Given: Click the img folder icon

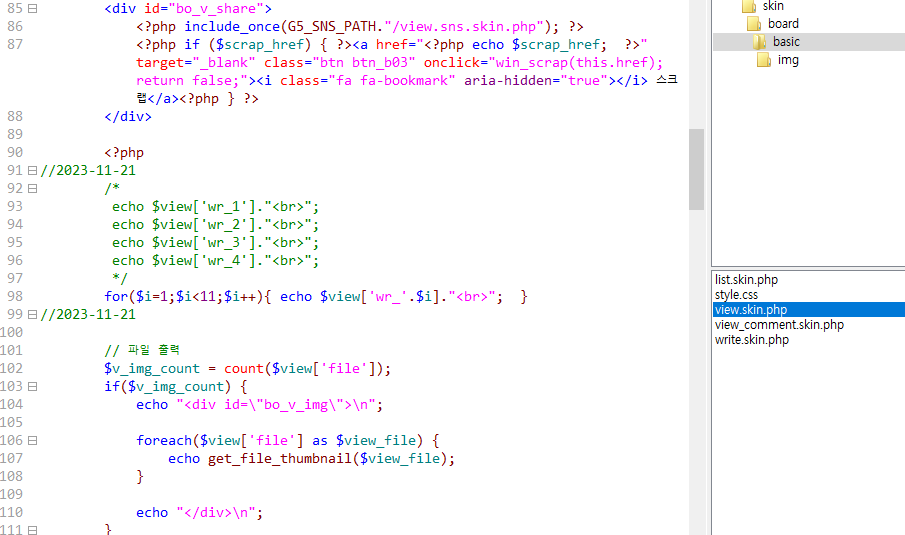Looking at the screenshot, I should tap(764, 60).
